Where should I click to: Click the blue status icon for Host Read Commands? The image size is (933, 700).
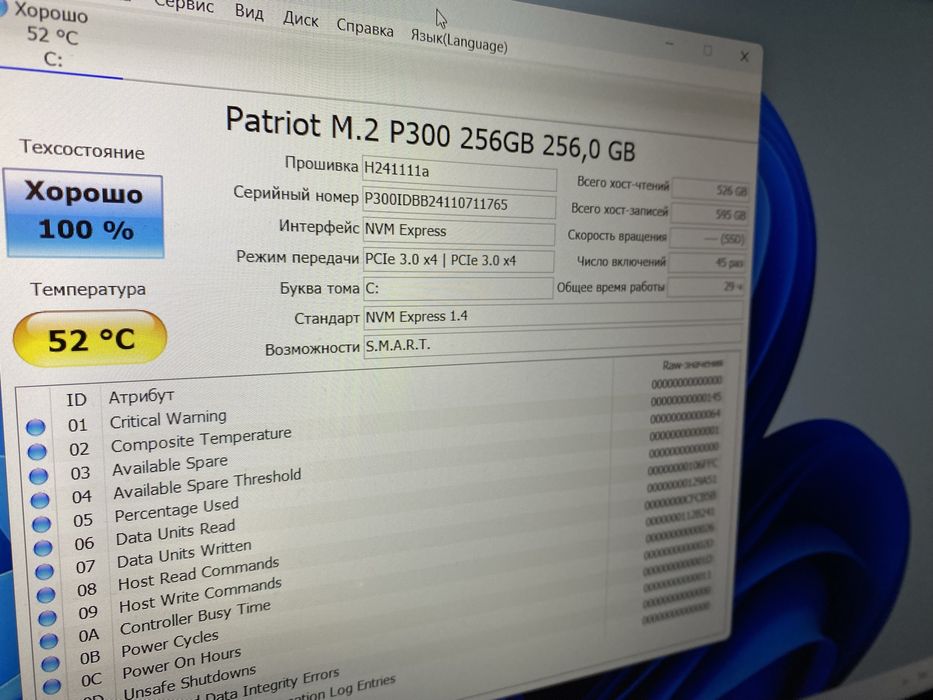(x=46, y=595)
